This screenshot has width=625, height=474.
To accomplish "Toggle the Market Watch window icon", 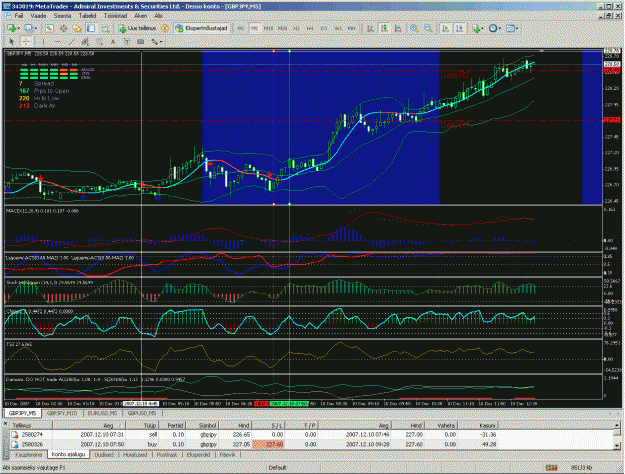I will (49, 28).
